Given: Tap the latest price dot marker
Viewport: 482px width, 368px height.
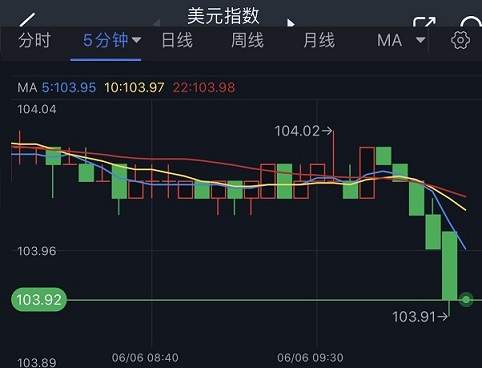Looking at the screenshot, I should click(x=466, y=299).
